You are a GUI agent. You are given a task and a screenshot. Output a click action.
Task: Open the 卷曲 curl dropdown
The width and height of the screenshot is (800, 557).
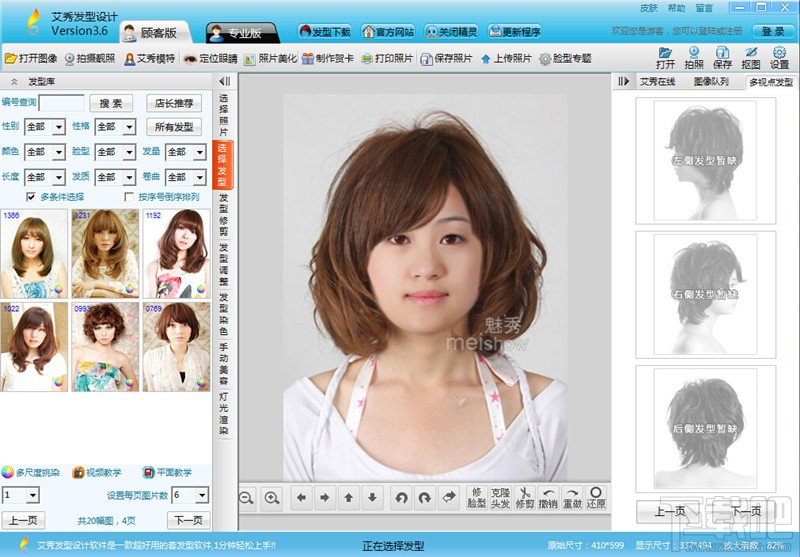[x=186, y=177]
